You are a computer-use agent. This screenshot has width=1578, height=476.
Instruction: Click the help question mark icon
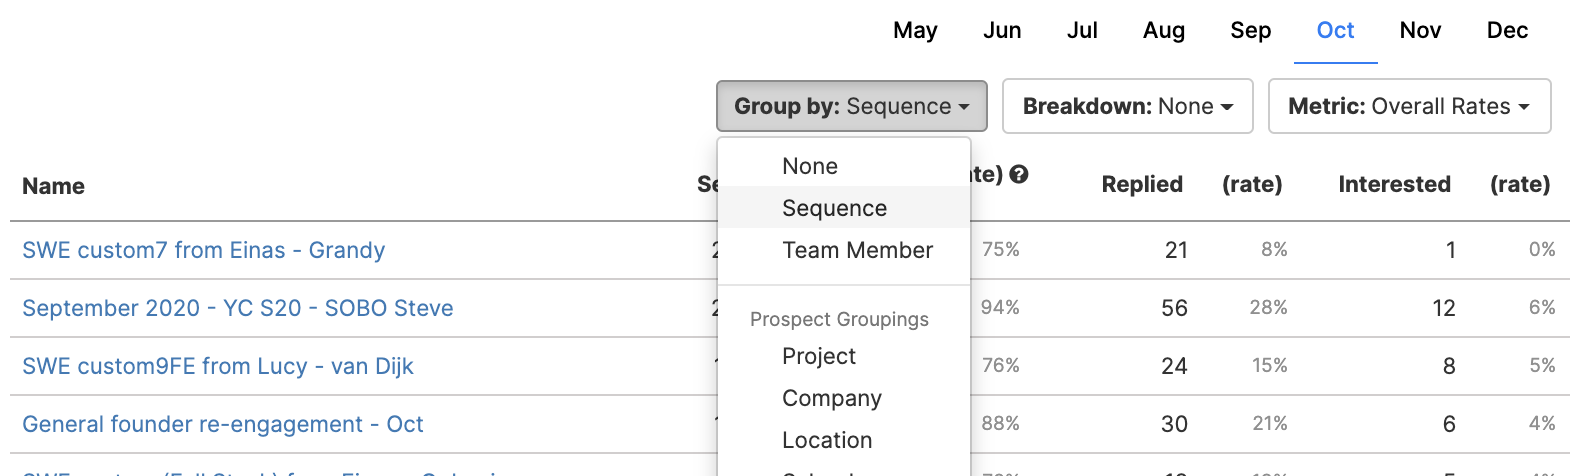coord(1019,175)
